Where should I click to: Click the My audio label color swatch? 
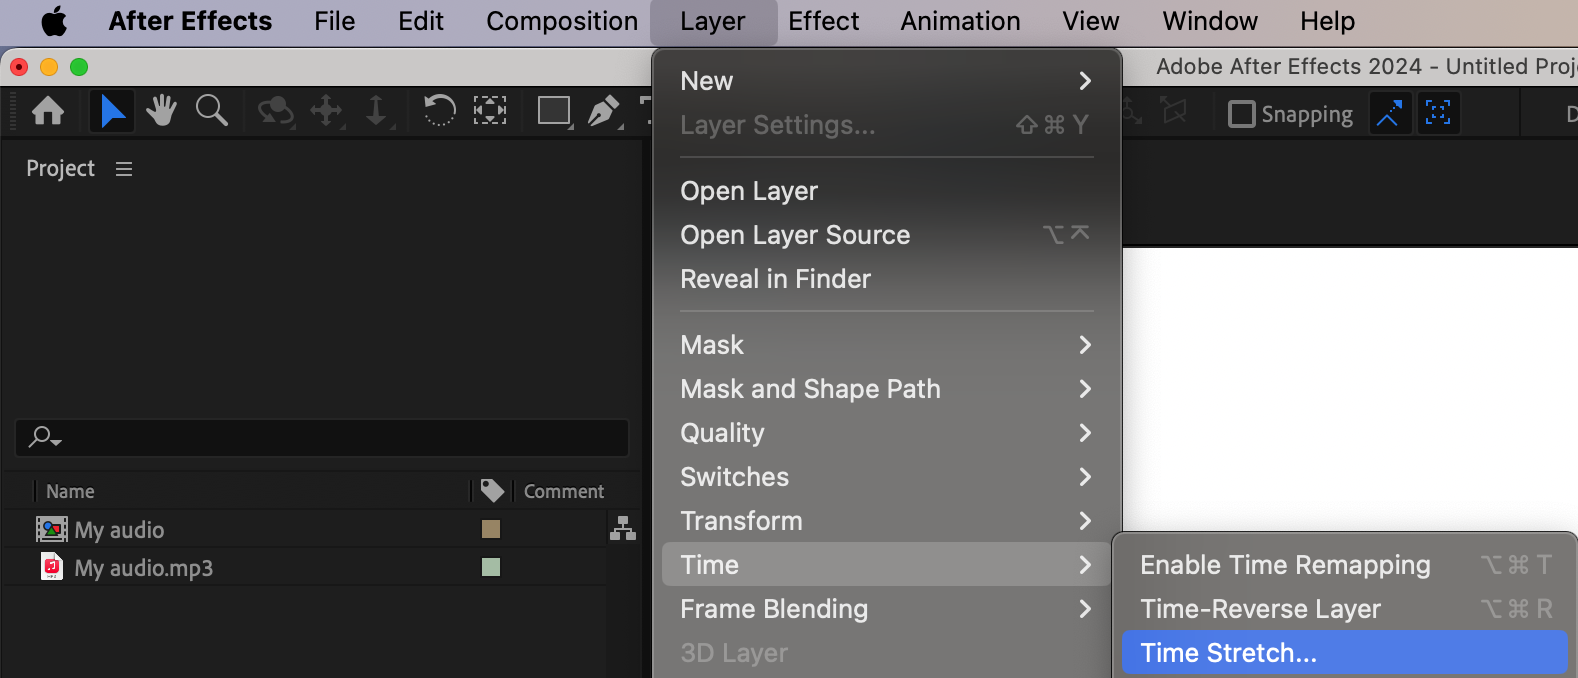click(491, 529)
